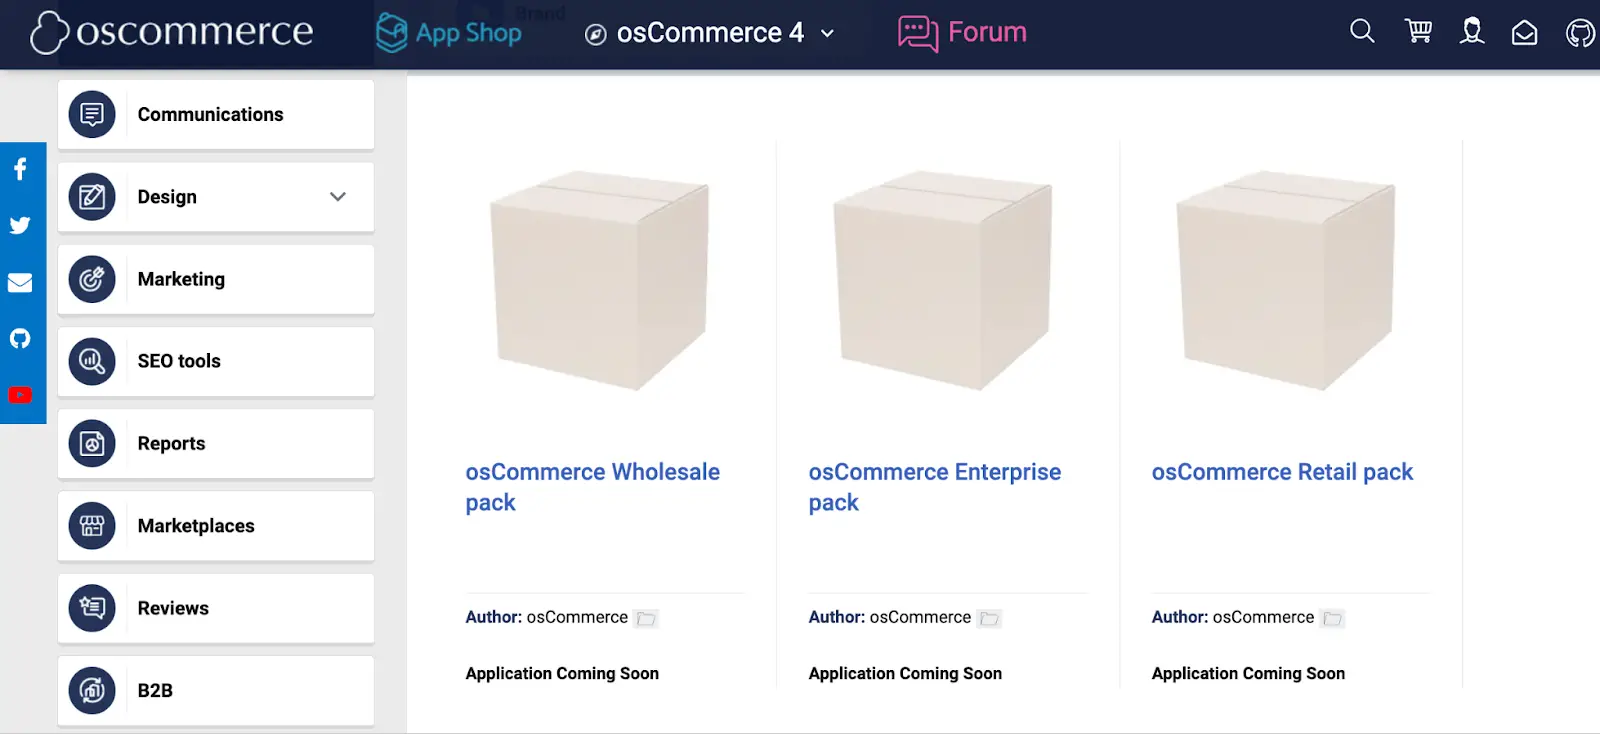The width and height of the screenshot is (1600, 734).
Task: Go to the Forum menu item
Action: [x=962, y=33]
